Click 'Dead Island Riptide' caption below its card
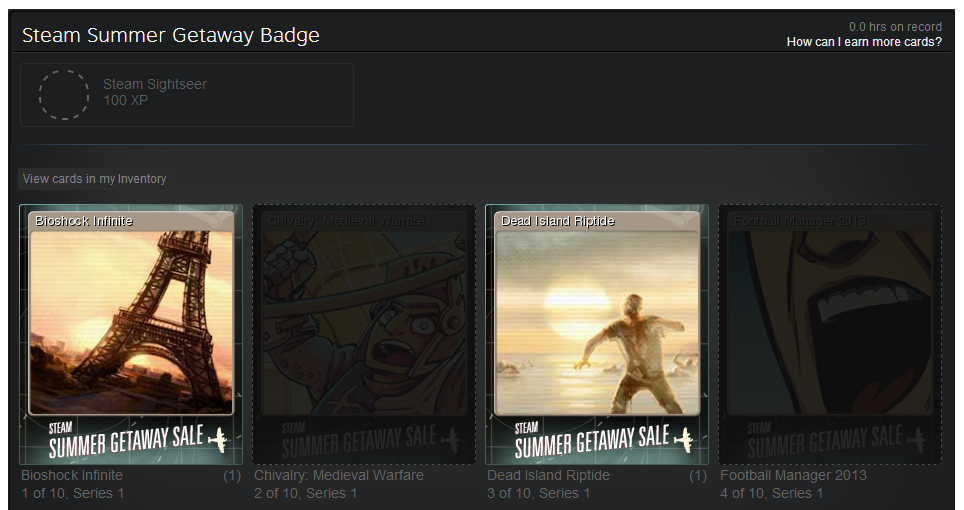 548,475
